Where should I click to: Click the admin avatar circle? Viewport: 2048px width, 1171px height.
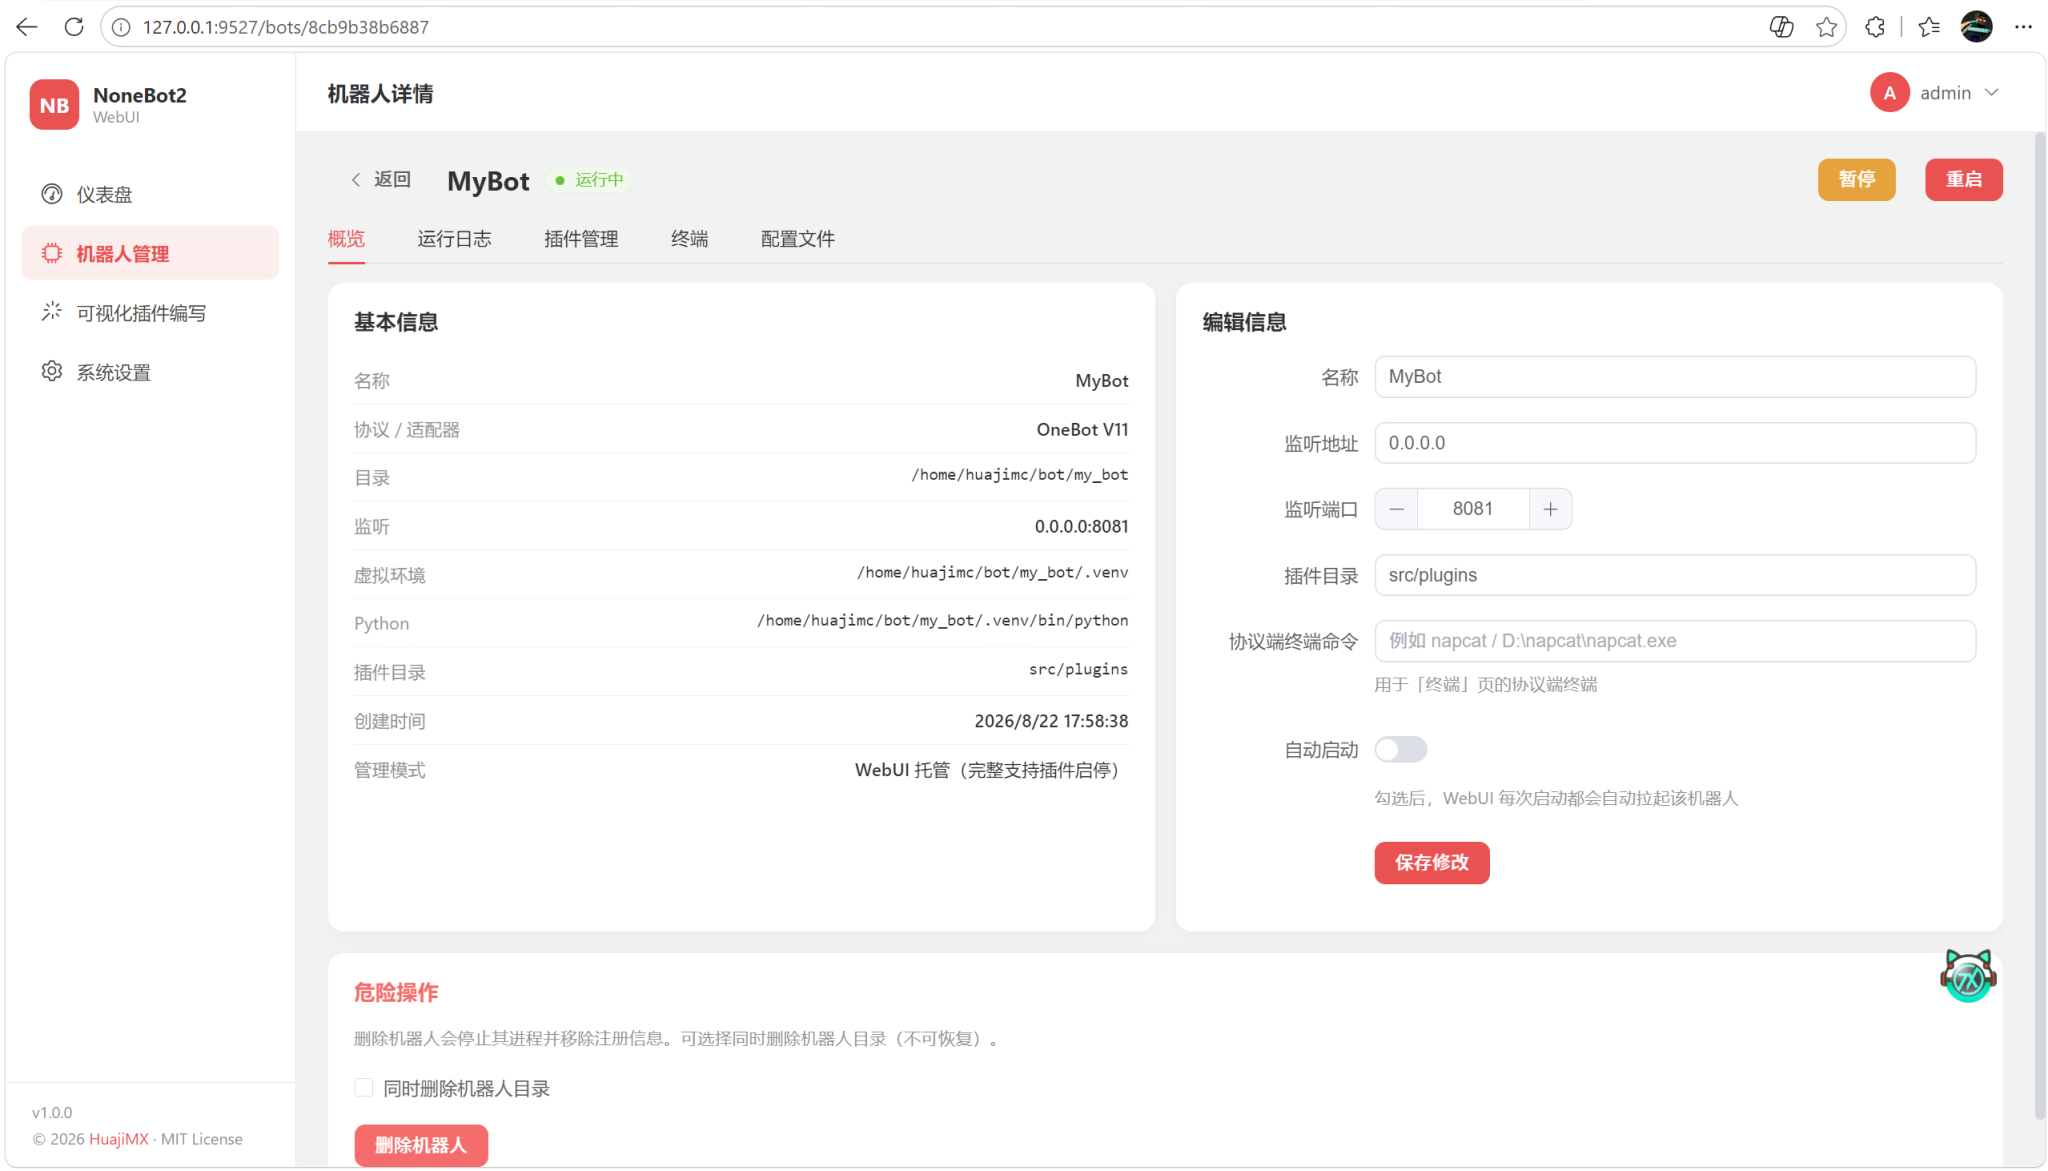(1889, 93)
